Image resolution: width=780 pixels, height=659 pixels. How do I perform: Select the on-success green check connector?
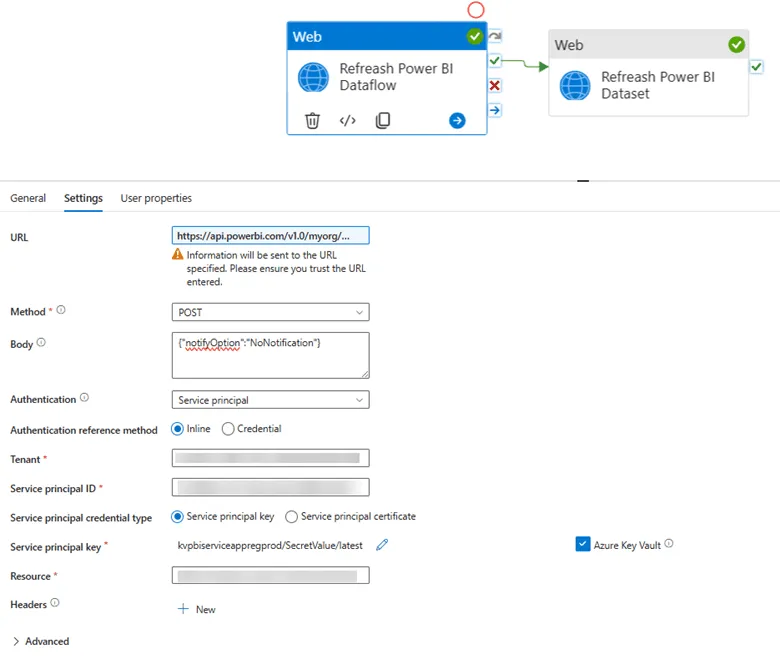click(x=495, y=61)
